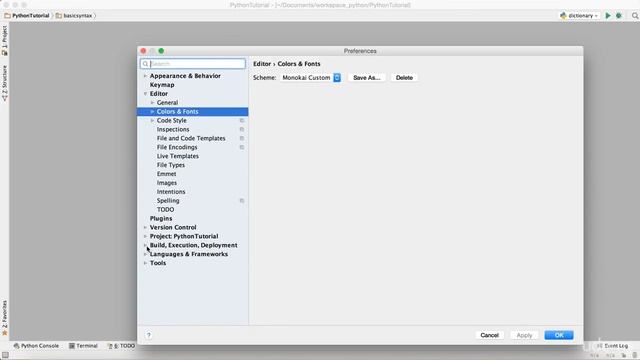The height and width of the screenshot is (360, 640).
Task: Open the Structure tool window tab
Action: point(4,83)
